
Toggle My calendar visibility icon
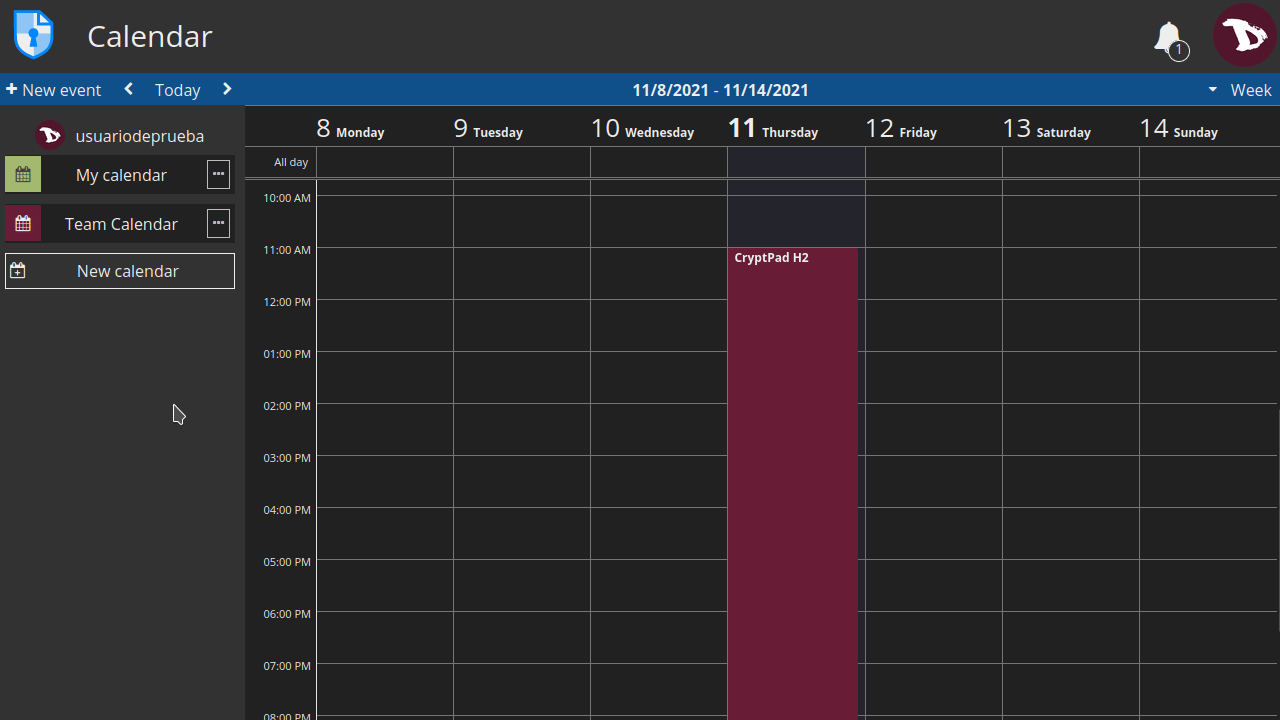(x=23, y=175)
